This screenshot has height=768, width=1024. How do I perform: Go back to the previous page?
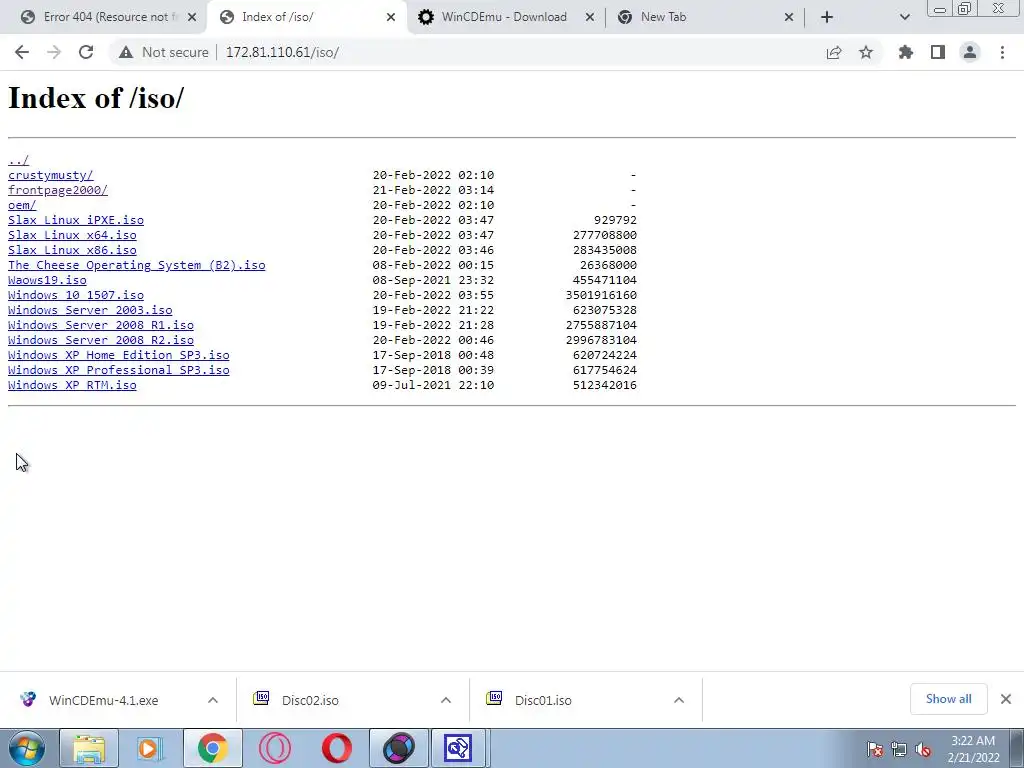22,52
